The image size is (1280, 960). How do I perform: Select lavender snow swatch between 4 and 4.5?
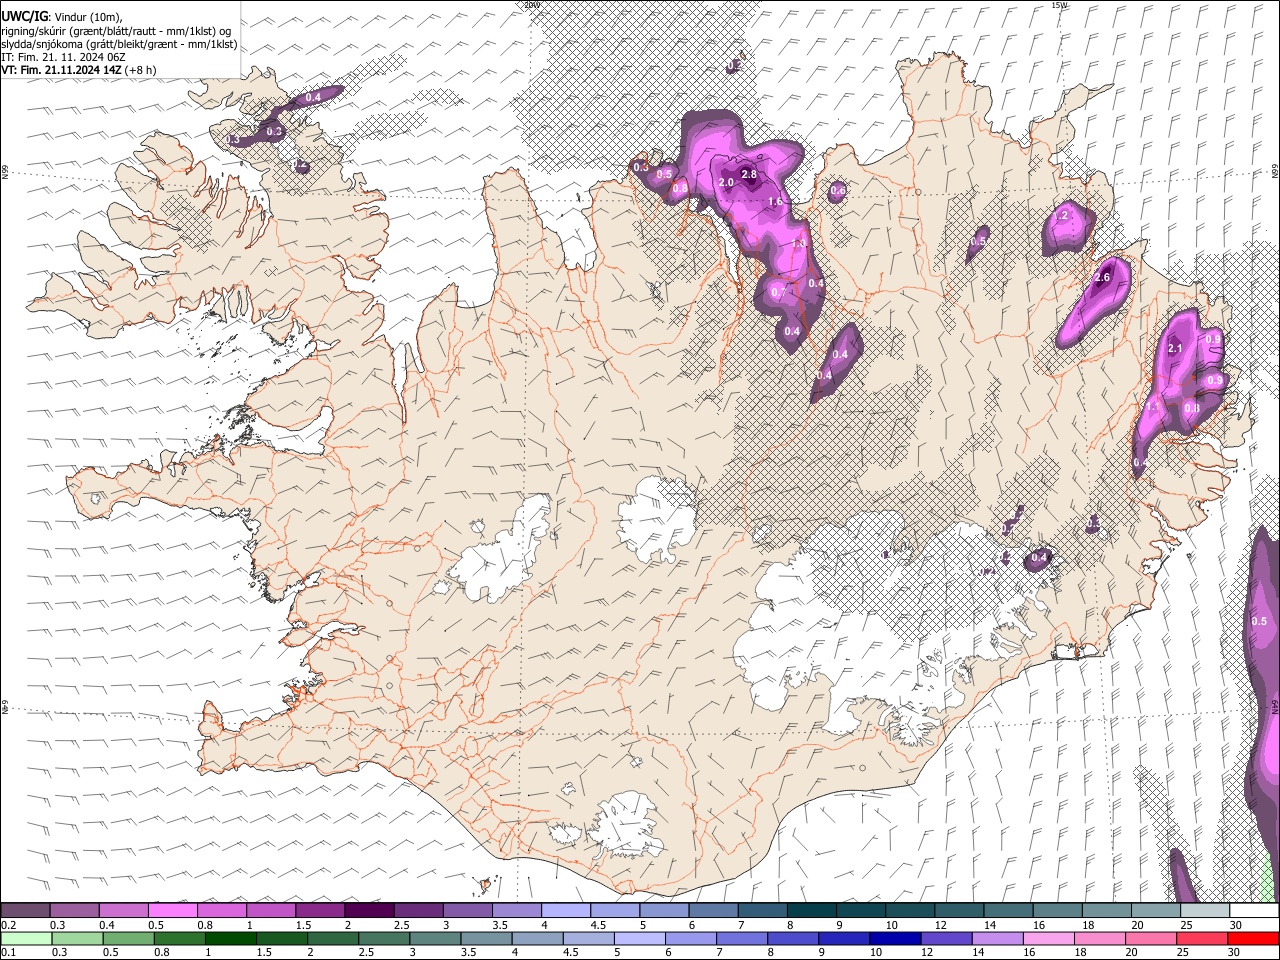[x=565, y=911]
